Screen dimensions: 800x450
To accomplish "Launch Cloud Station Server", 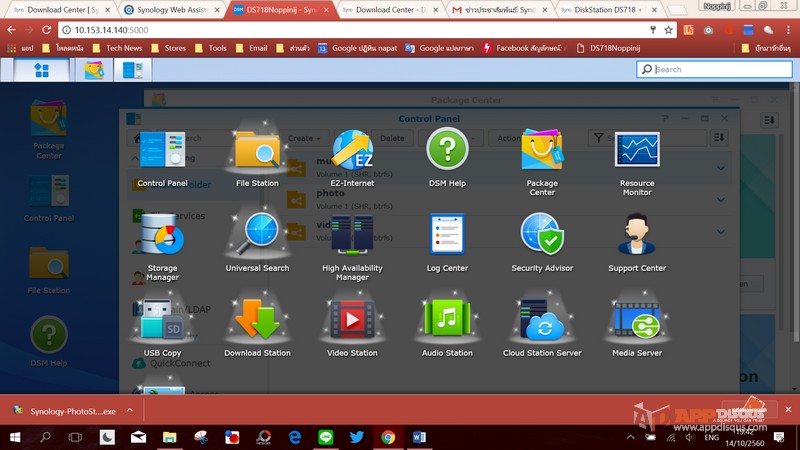I will [542, 328].
